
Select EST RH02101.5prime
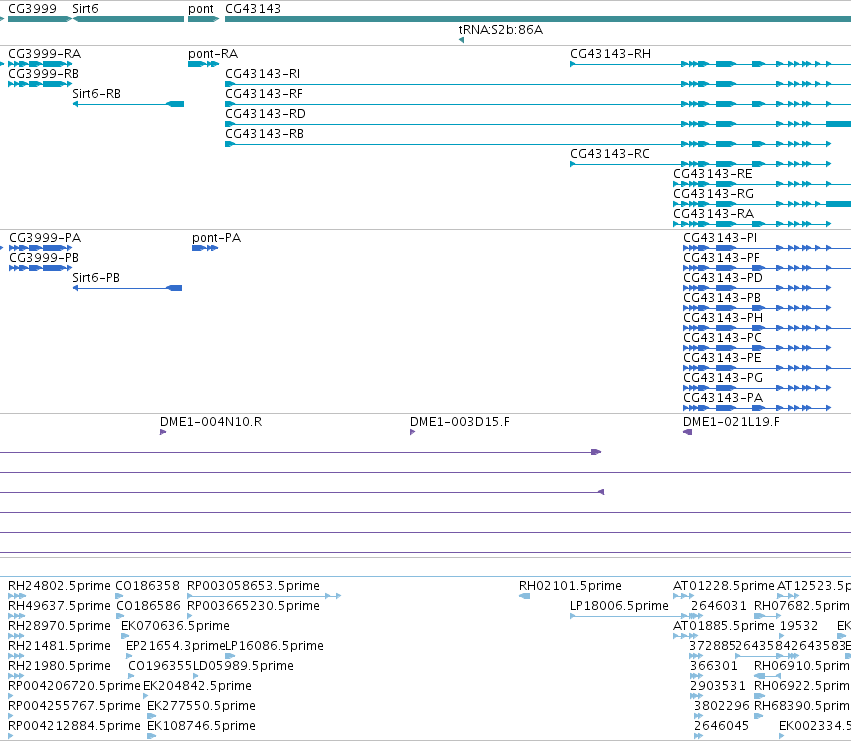pyautogui.click(x=570, y=586)
